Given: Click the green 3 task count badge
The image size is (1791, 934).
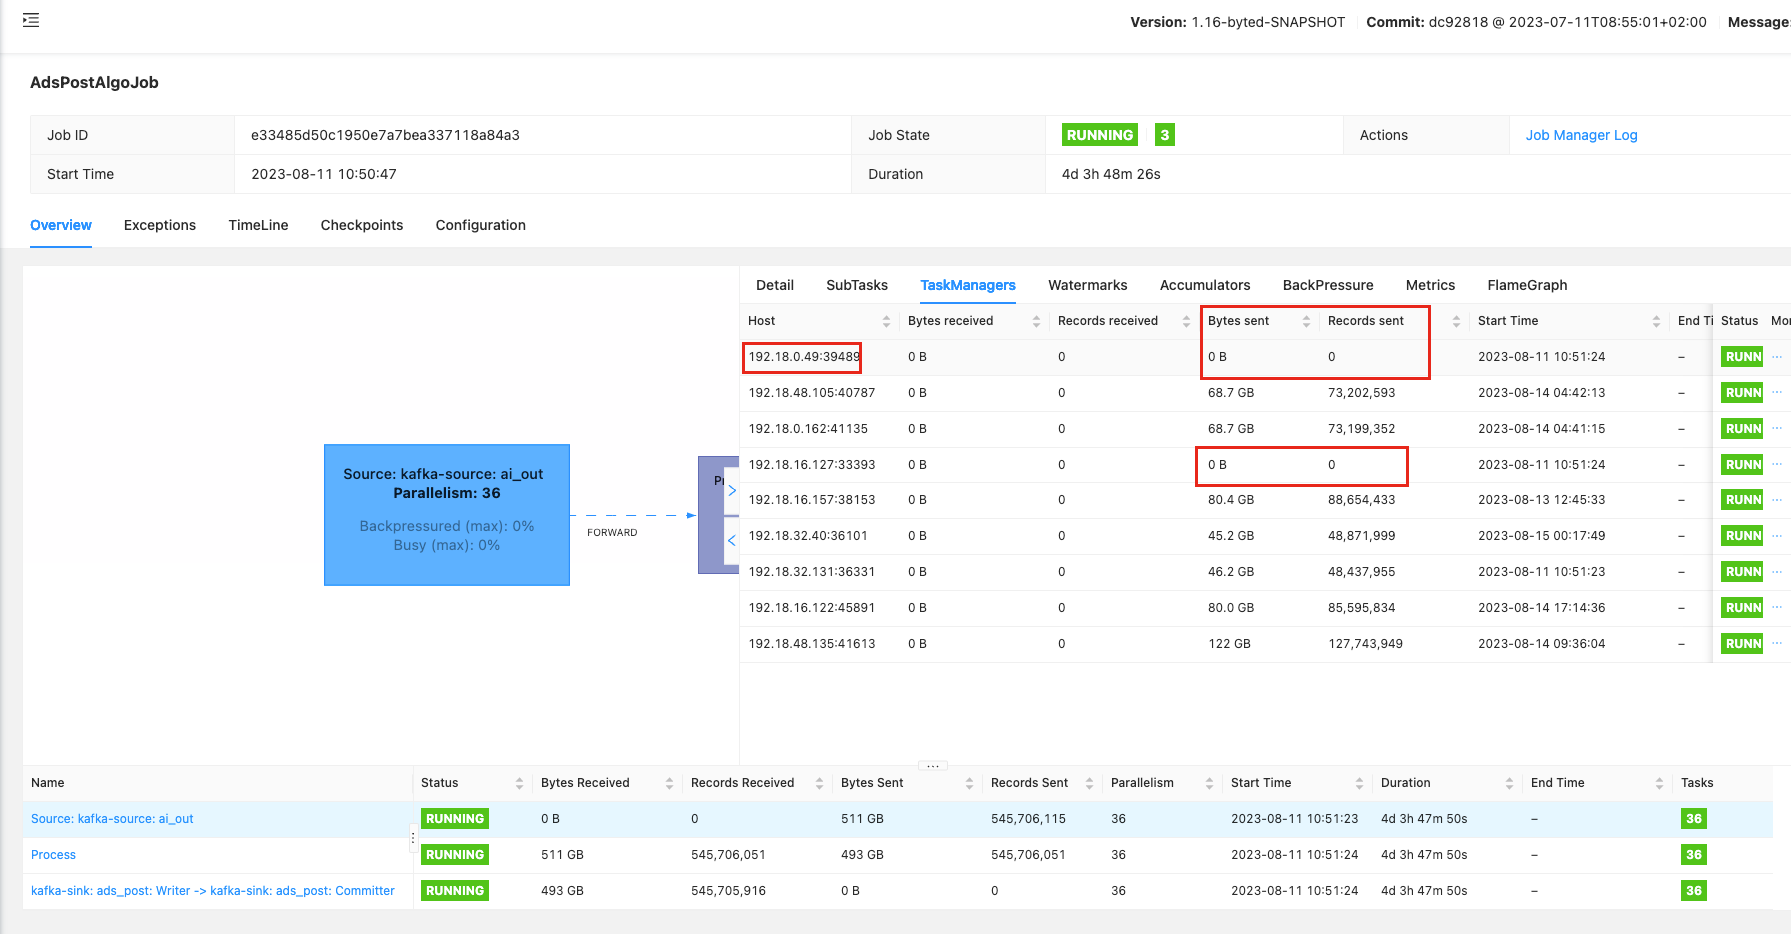Looking at the screenshot, I should 1164,135.
